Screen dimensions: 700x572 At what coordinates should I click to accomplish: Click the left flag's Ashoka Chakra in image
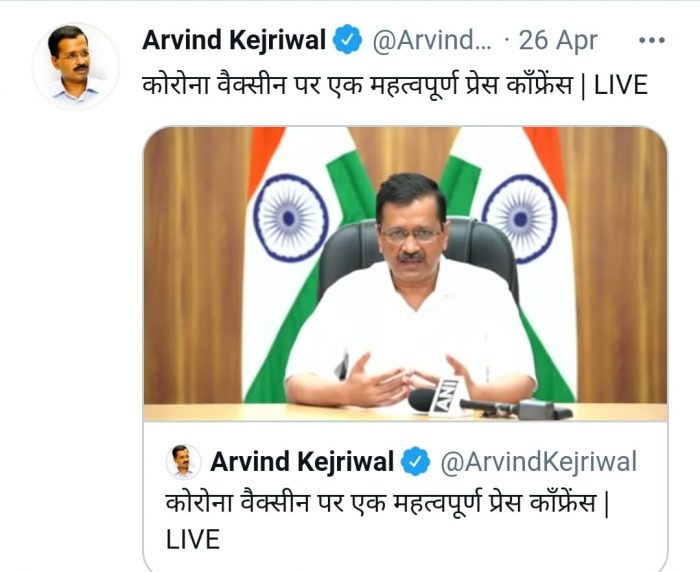click(x=291, y=218)
